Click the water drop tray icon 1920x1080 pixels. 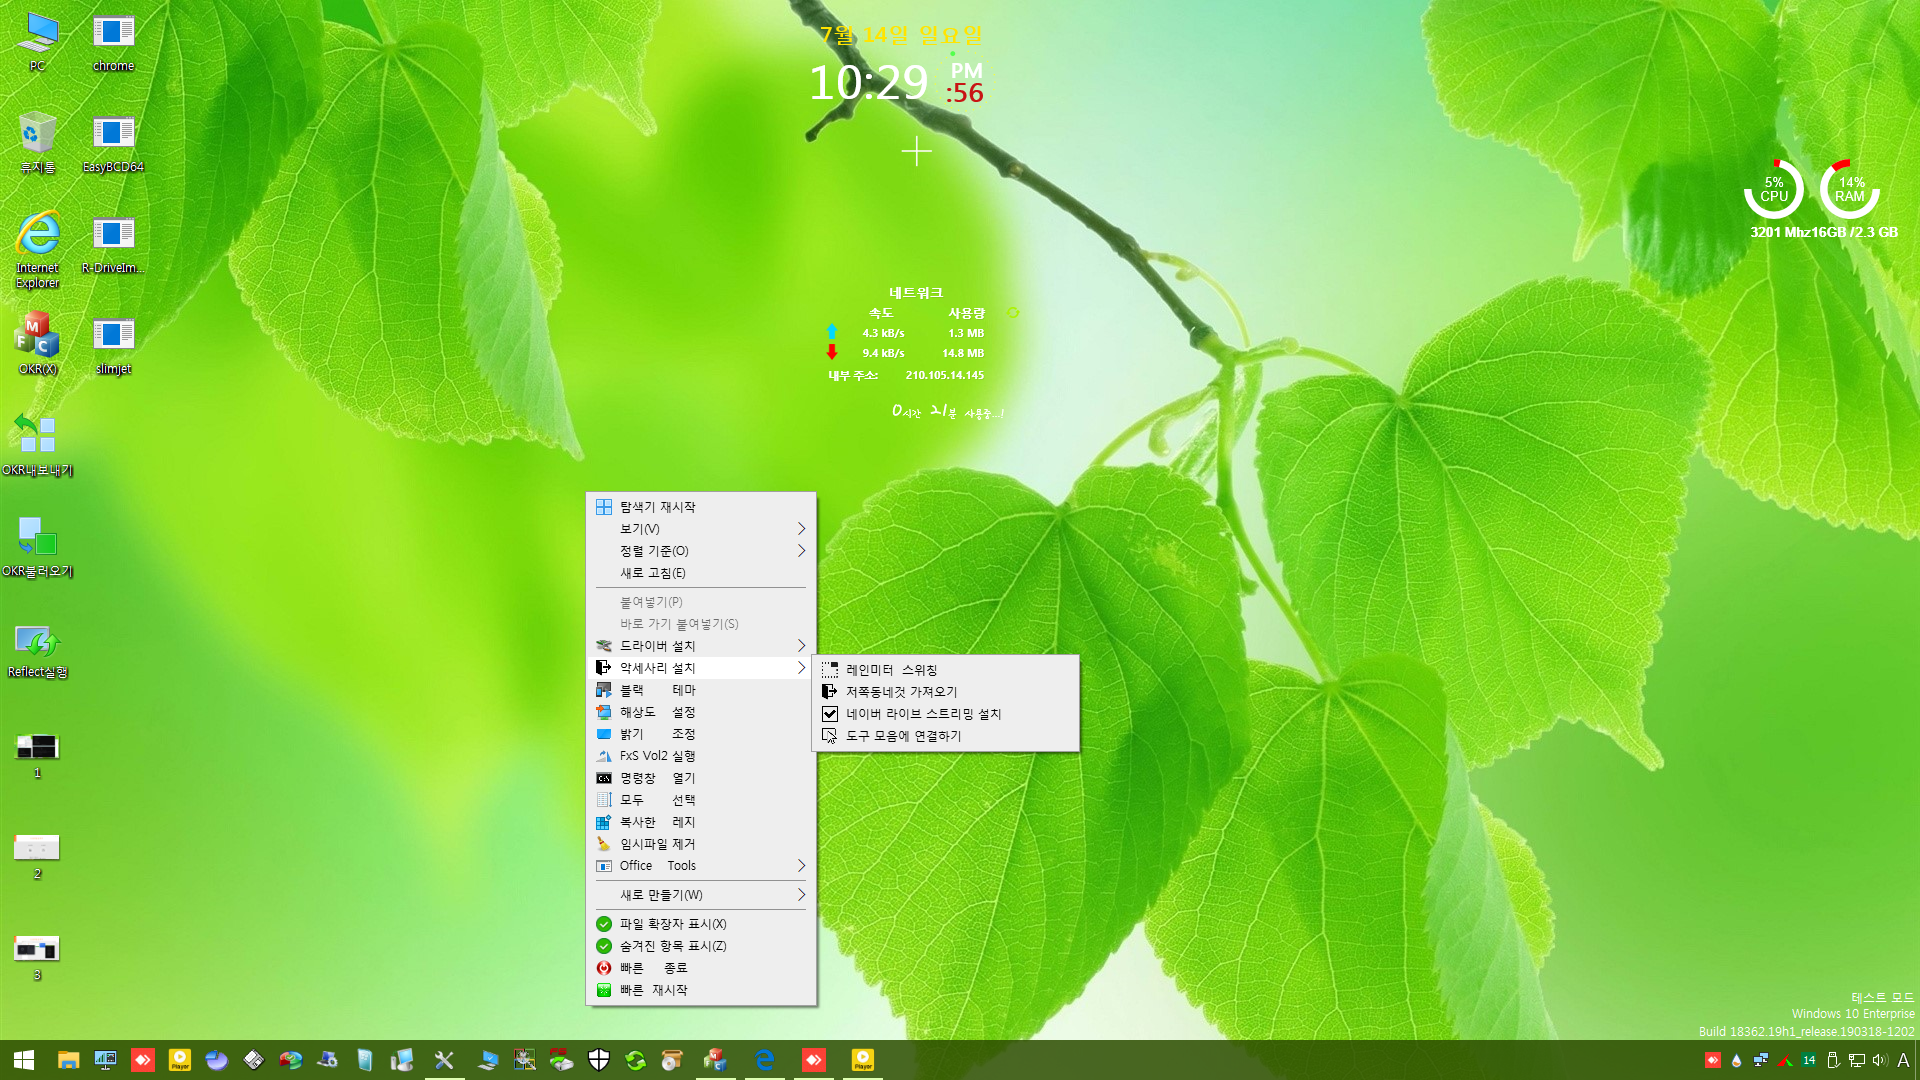tap(1737, 1060)
